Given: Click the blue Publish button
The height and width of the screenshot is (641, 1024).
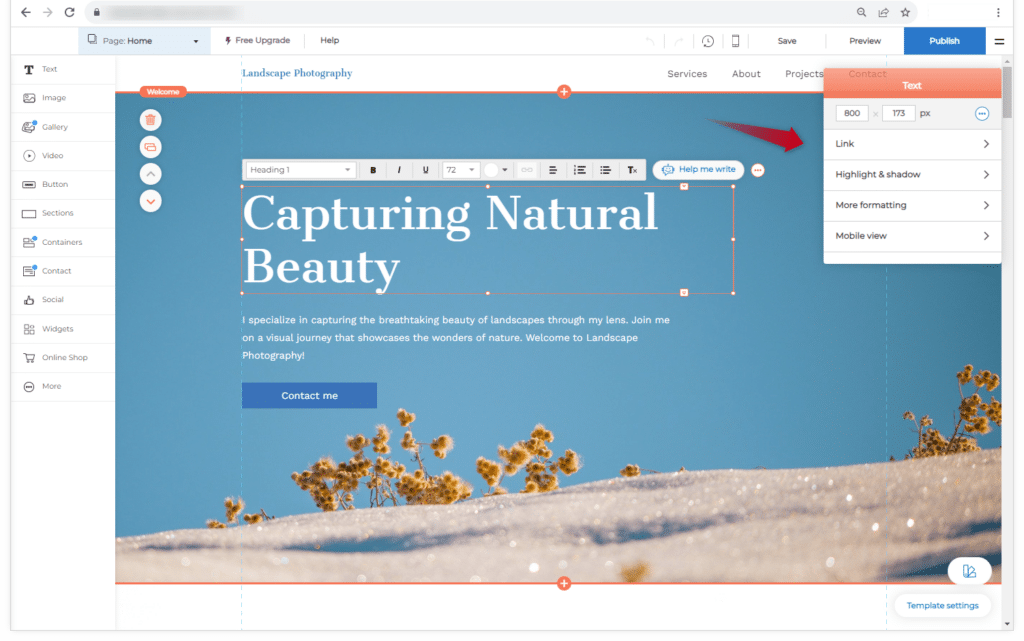Looking at the screenshot, I should pyautogui.click(x=944, y=41).
